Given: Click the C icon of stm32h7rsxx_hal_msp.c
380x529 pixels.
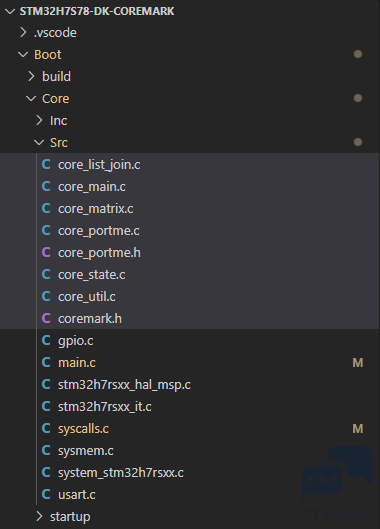Looking at the screenshot, I should pyautogui.click(x=46, y=384).
